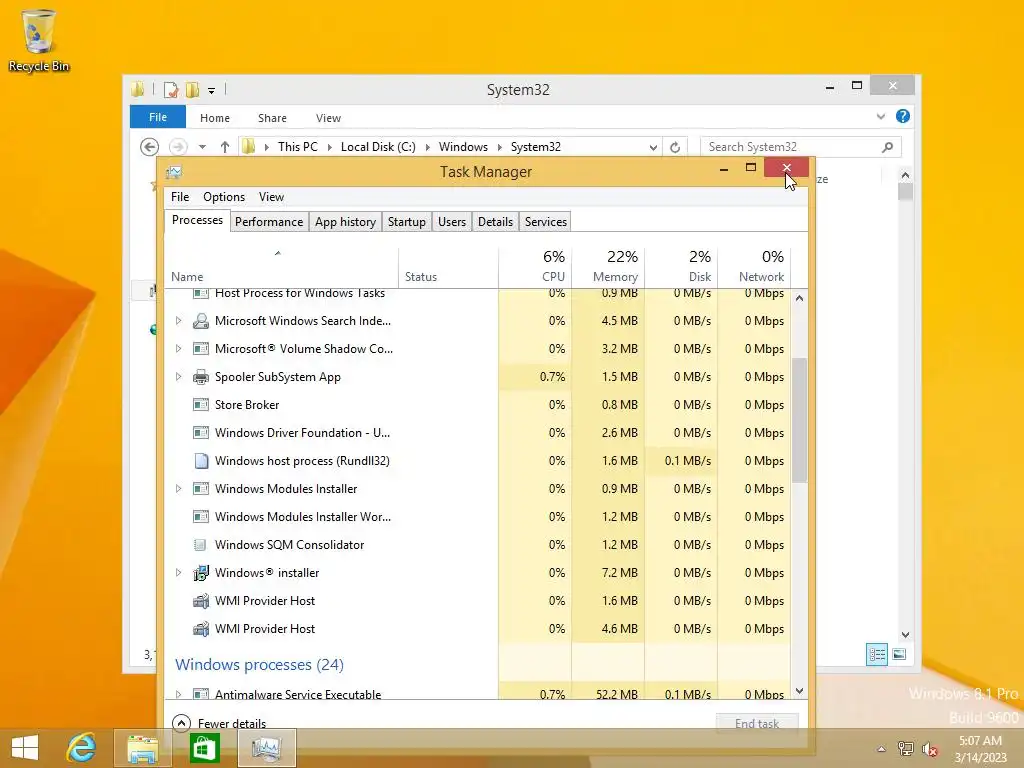Open the Details tab

click(x=496, y=221)
